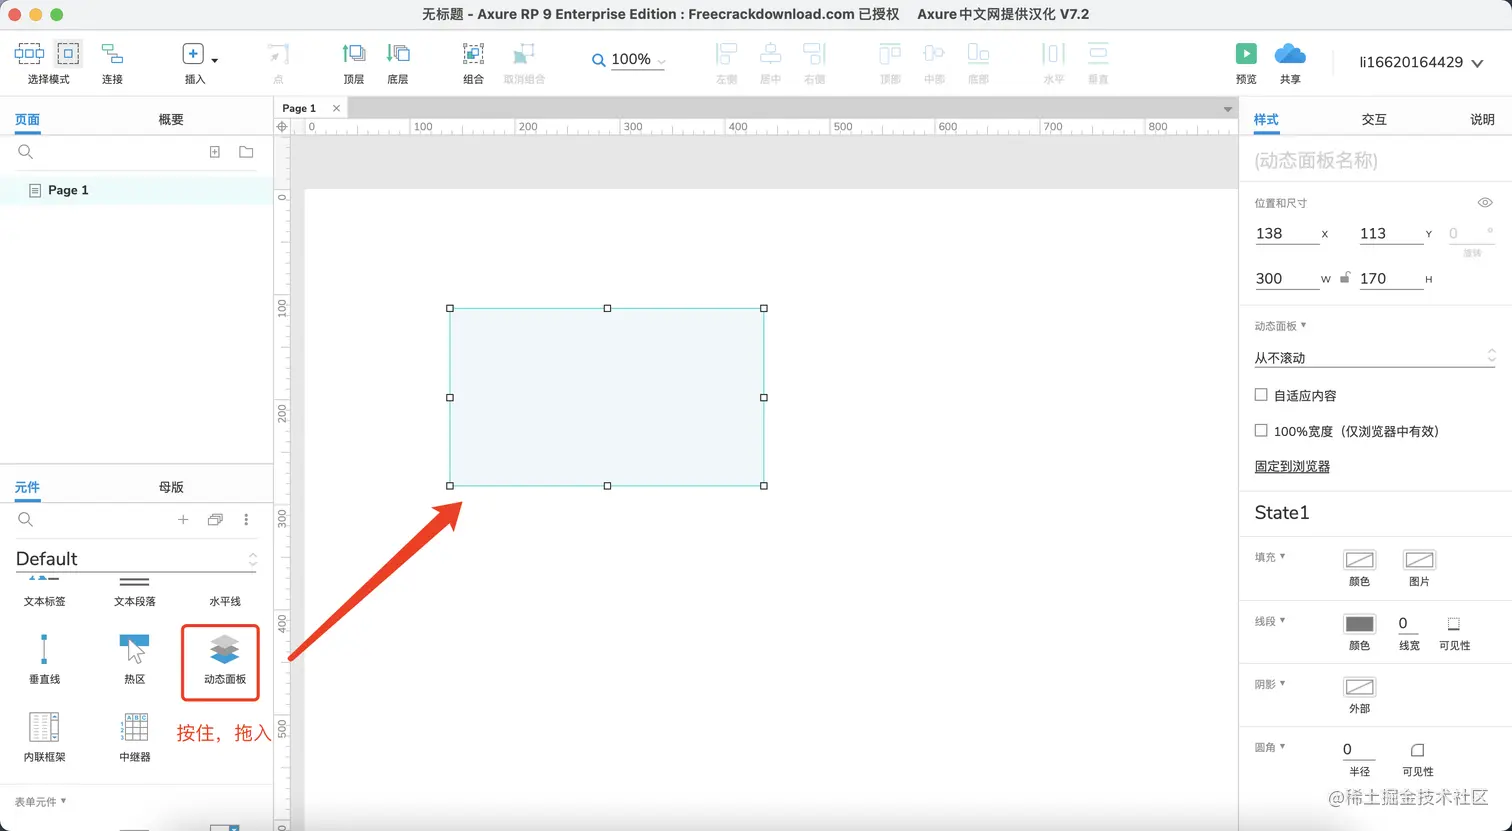Viewport: 1512px width, 831px height.
Task: Open the 阴影 outer shadow swatch
Action: click(x=1359, y=687)
